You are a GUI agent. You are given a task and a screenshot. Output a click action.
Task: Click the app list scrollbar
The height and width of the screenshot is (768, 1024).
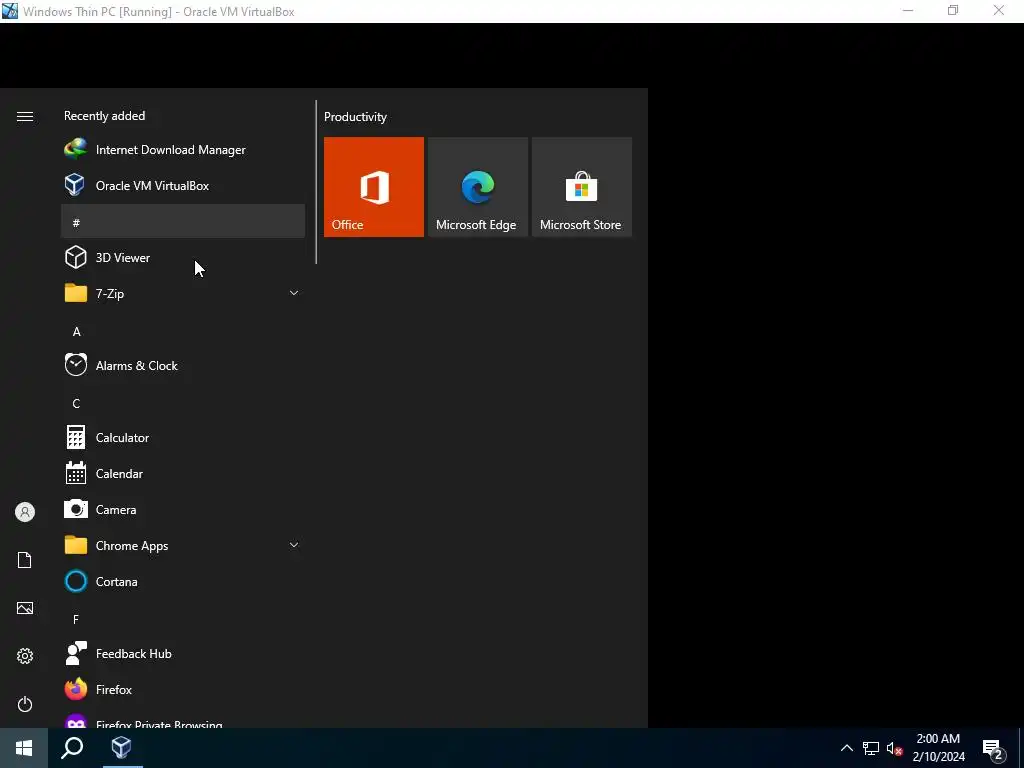tap(316, 182)
